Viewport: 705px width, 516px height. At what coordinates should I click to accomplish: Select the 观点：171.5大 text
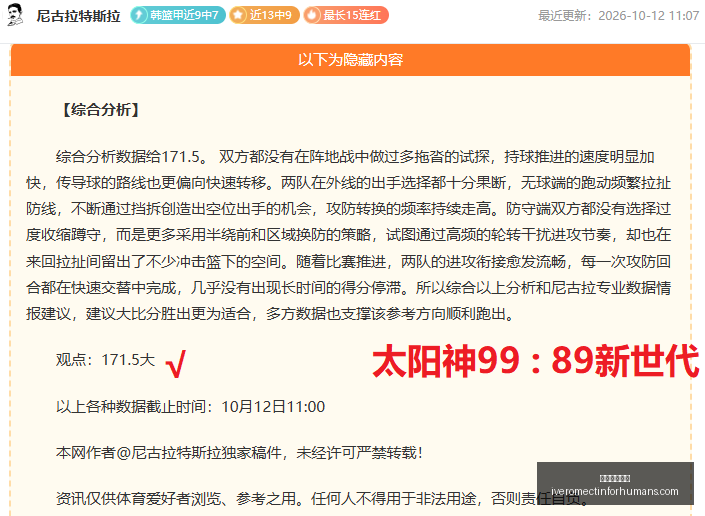point(105,360)
